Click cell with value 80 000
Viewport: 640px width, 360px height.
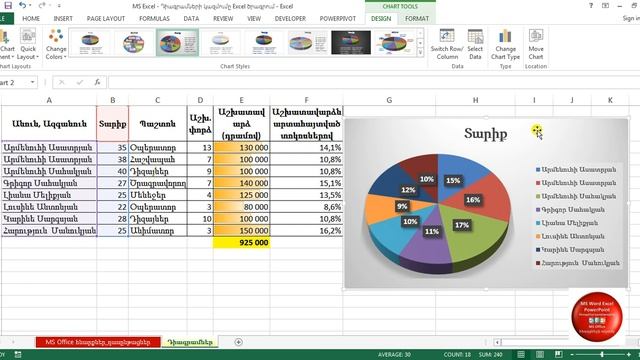(x=241, y=207)
